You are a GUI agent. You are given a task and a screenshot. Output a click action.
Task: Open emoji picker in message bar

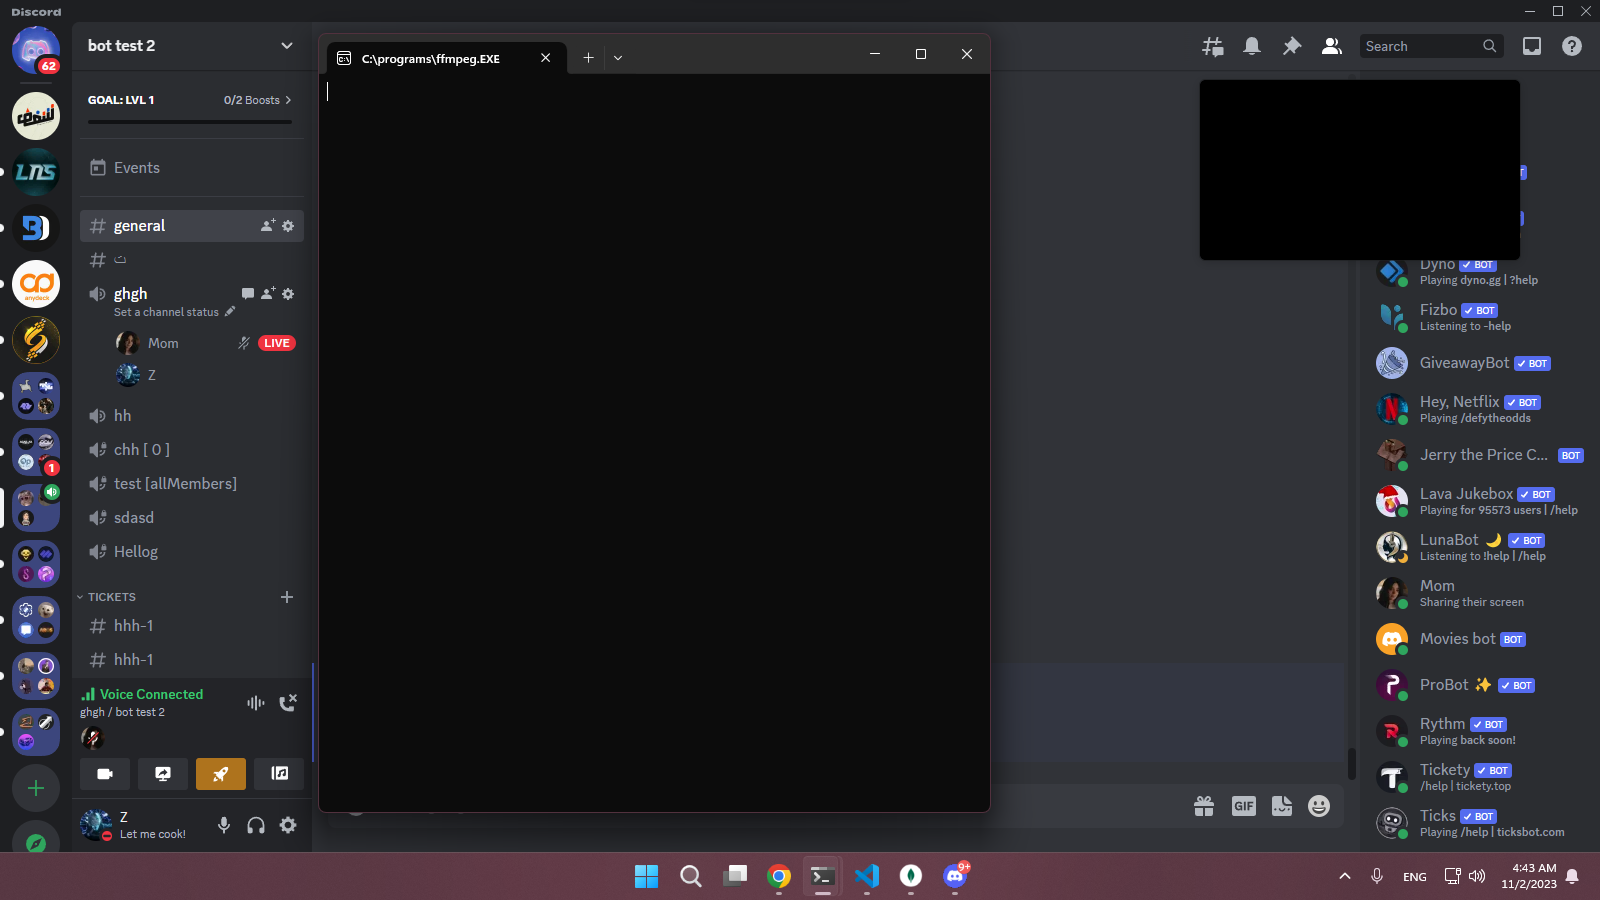tap(1319, 806)
